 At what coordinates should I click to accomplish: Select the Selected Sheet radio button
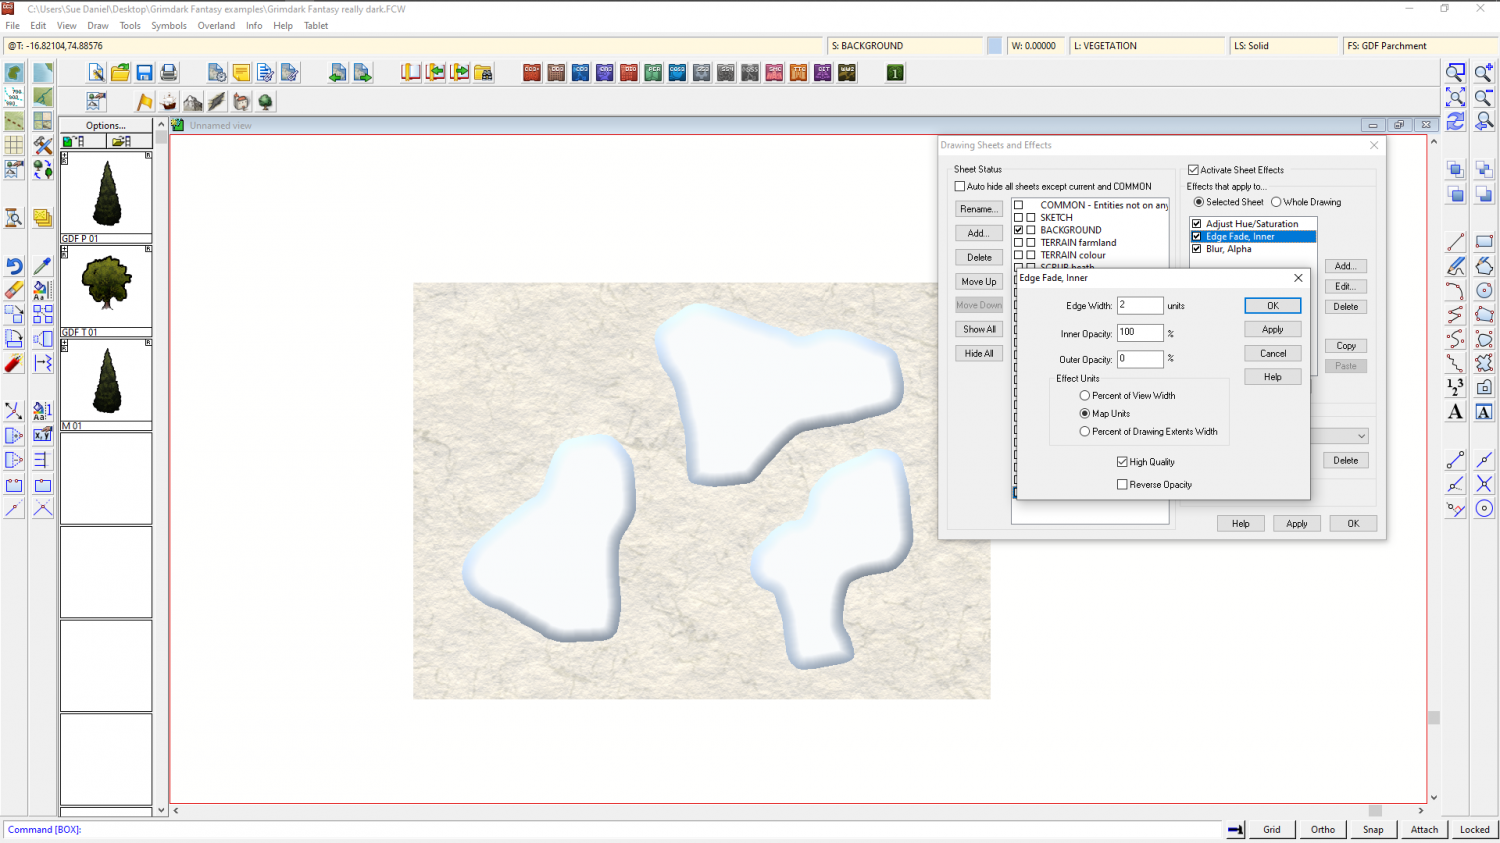point(1199,202)
